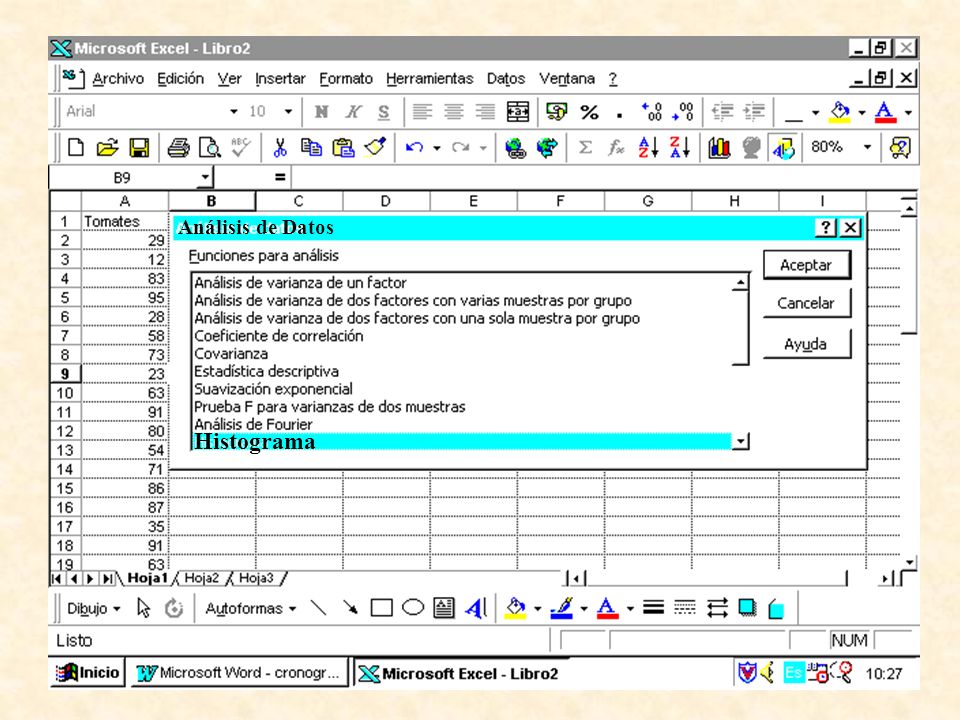The image size is (960, 720).
Task: Click the Ayuda button
Action: 806,344
